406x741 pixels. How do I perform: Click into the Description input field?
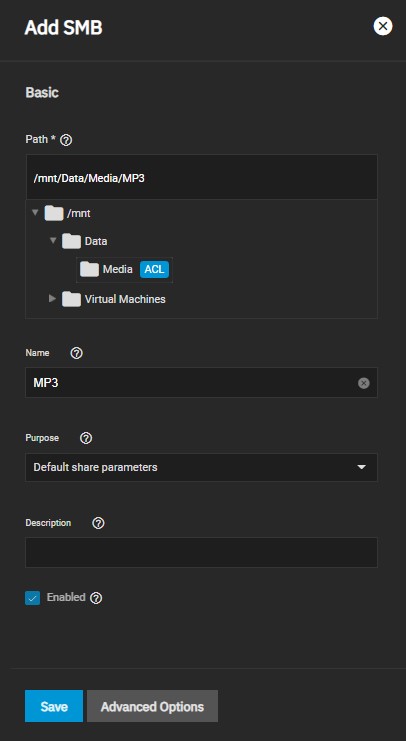coord(201,552)
